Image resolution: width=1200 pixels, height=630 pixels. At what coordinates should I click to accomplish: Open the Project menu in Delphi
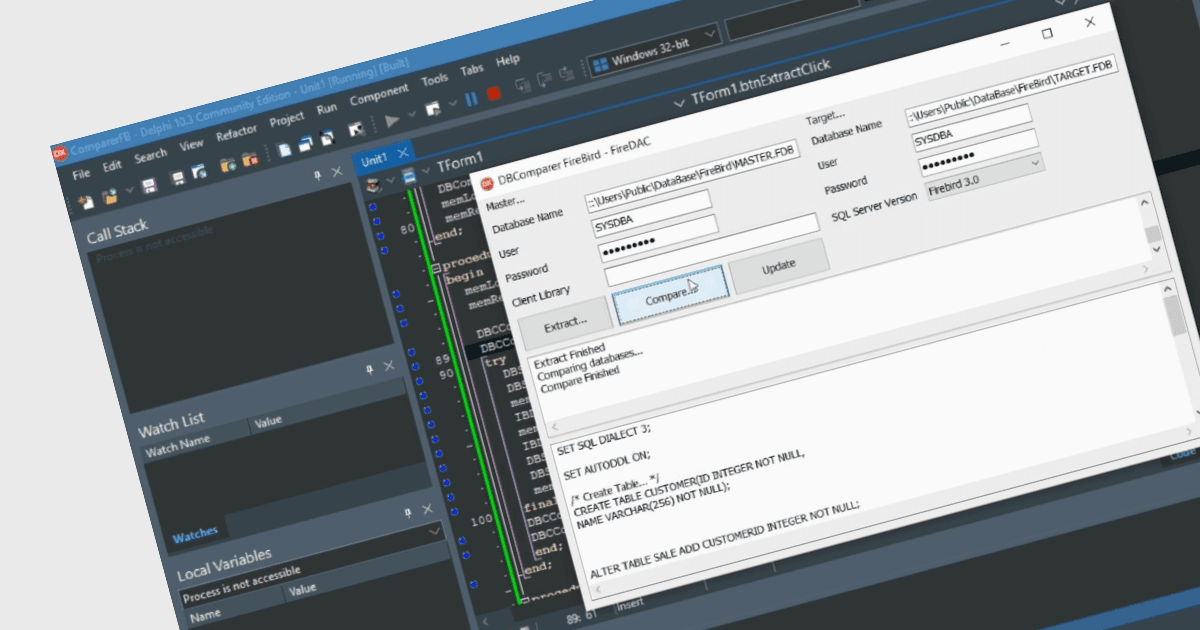click(287, 118)
